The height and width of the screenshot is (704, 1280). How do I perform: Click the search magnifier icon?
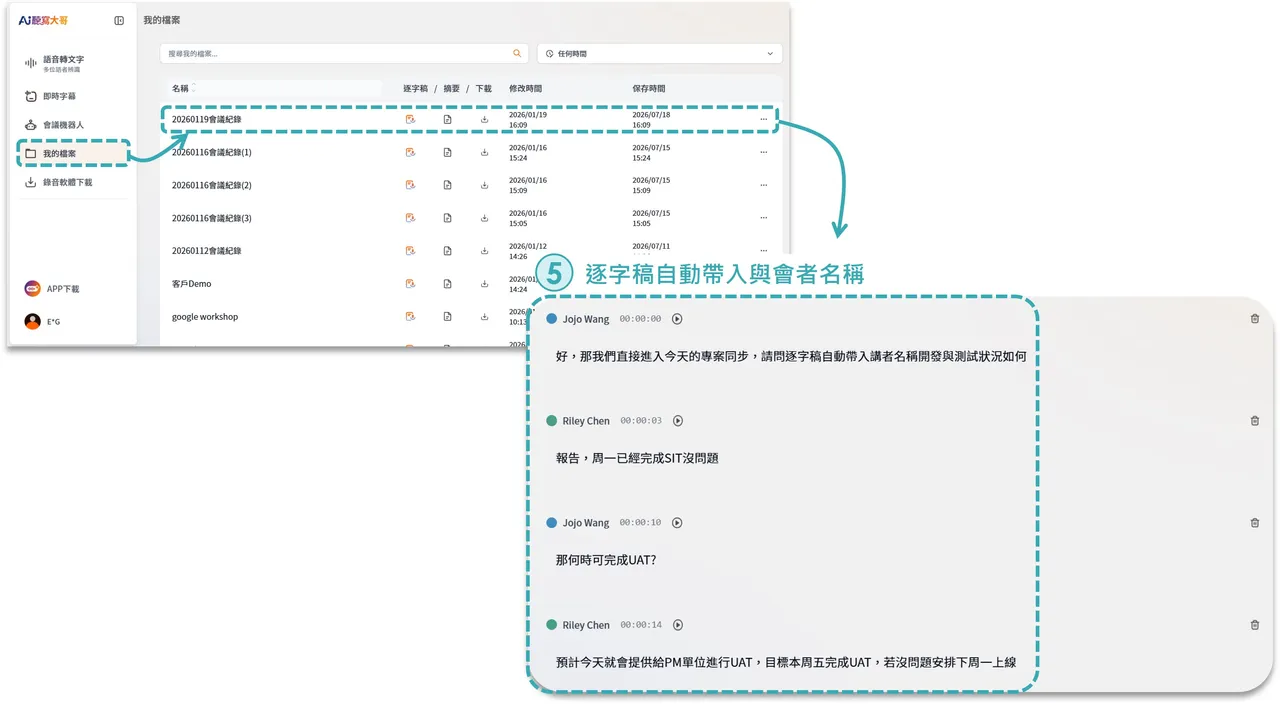(518, 52)
